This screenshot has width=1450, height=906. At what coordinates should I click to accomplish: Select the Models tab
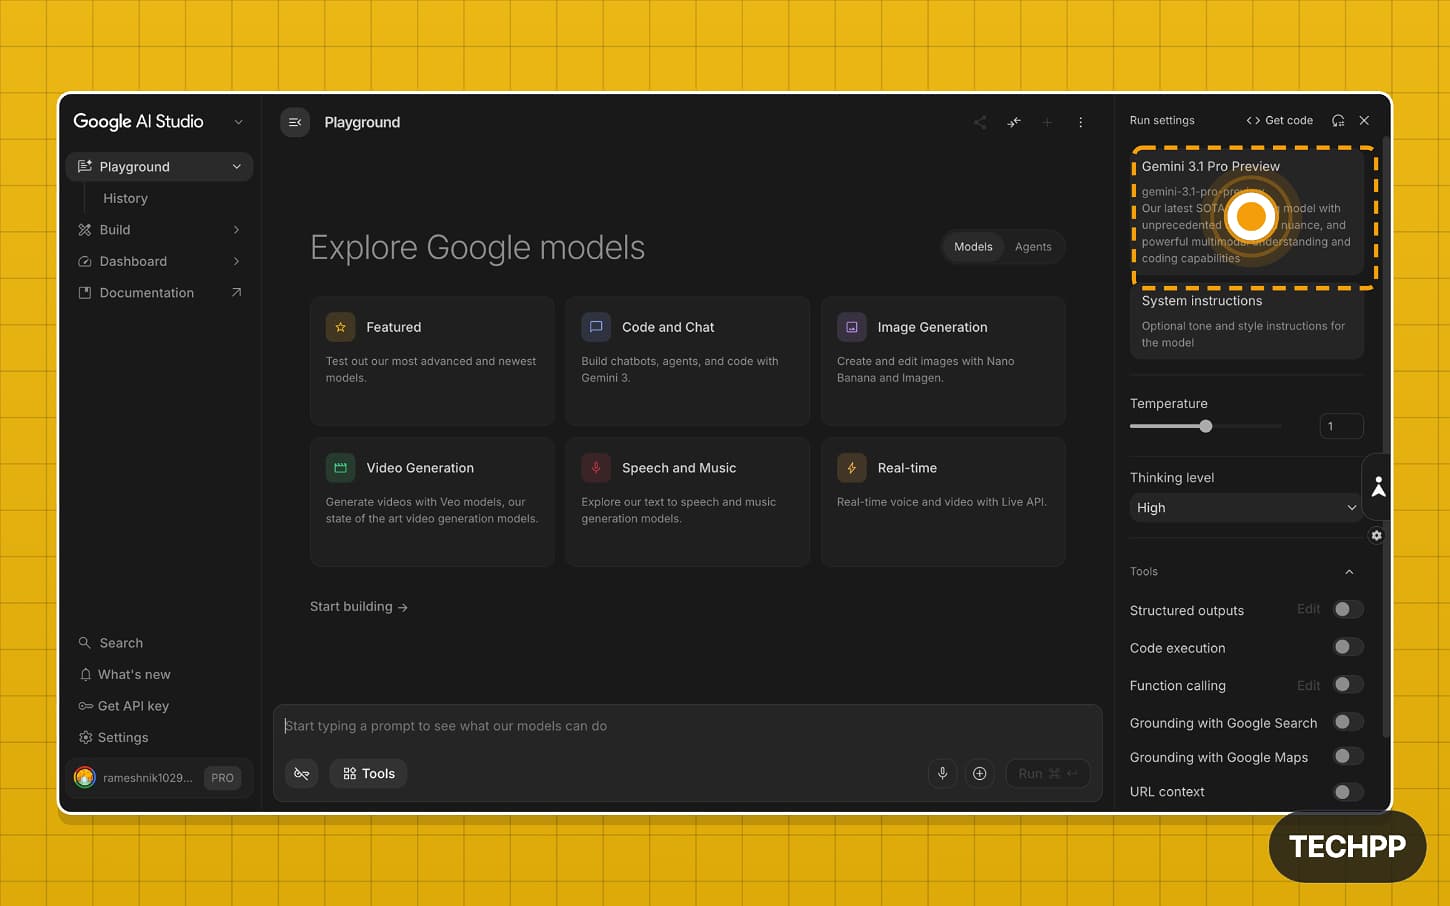coord(973,247)
